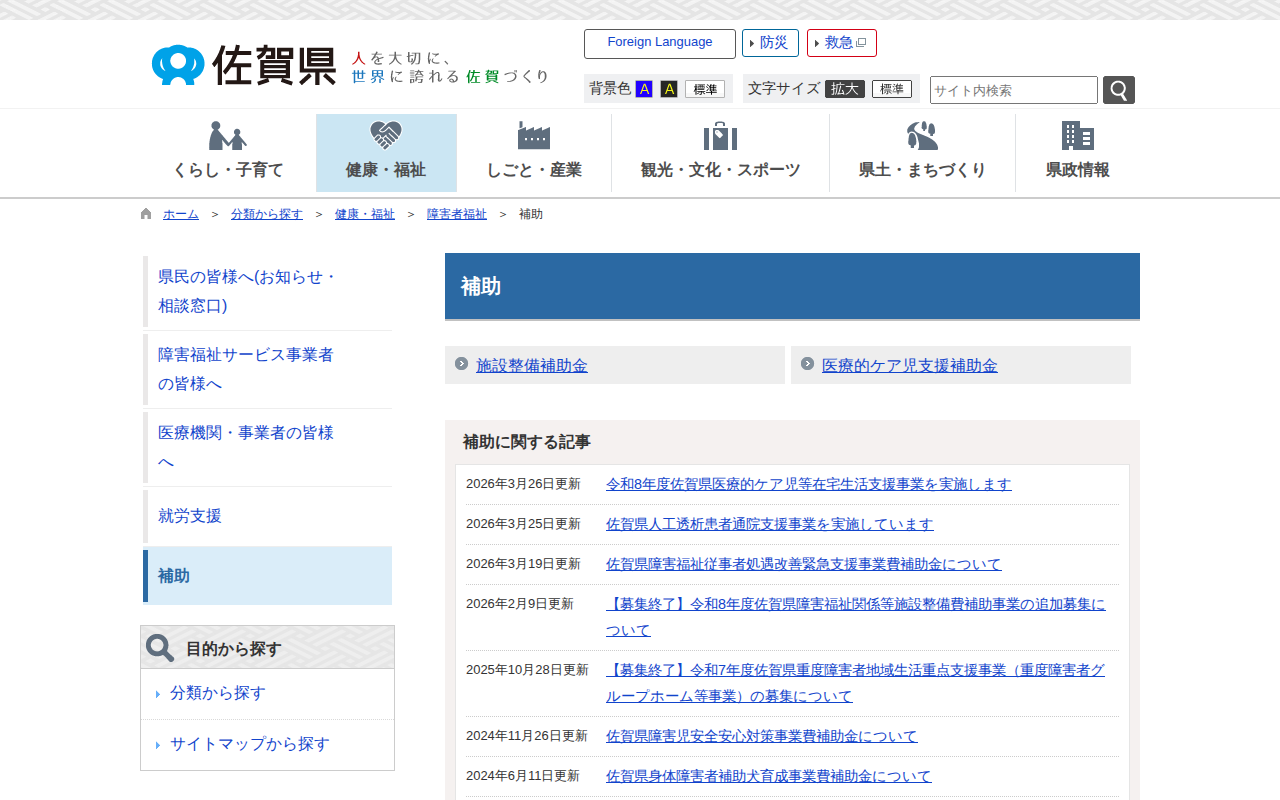
Task: Click the 補助 page title heading
Action: coord(481,287)
